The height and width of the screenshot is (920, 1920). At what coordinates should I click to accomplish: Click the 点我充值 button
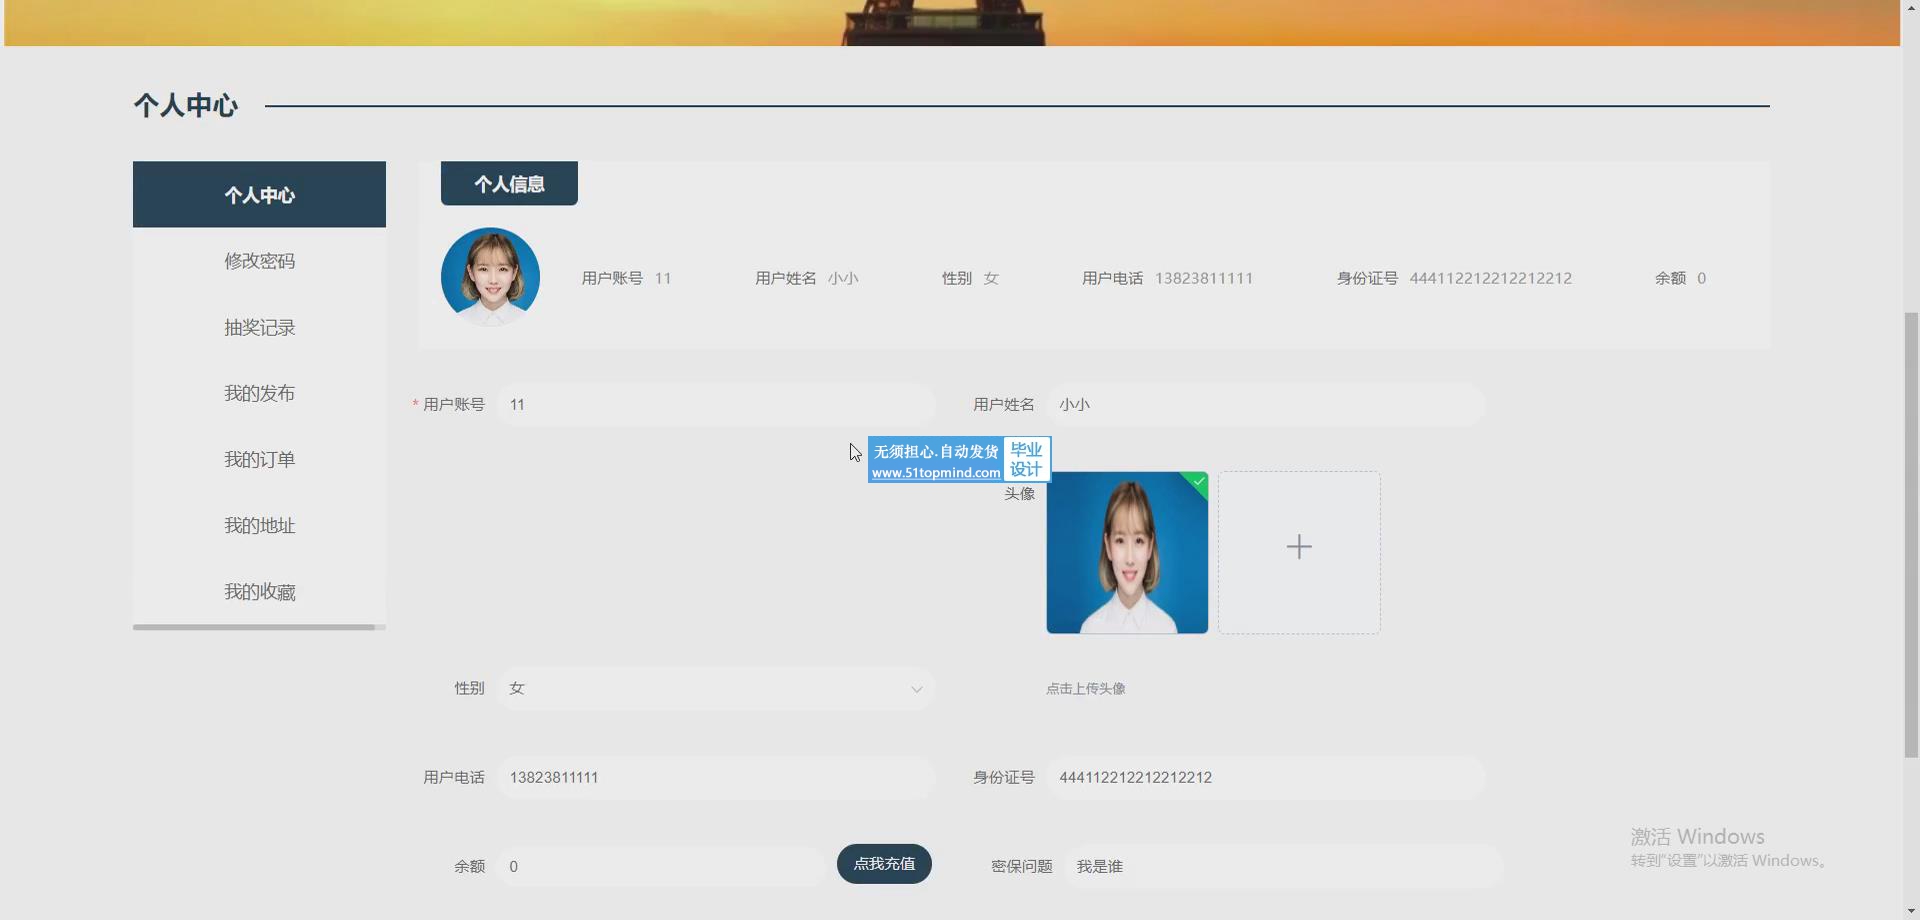point(884,864)
